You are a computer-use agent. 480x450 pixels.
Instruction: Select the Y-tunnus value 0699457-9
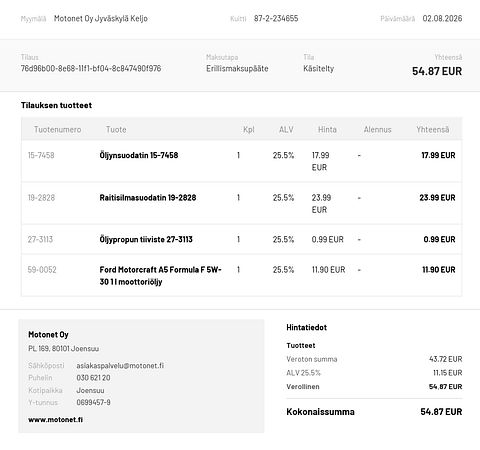pyautogui.click(x=93, y=403)
